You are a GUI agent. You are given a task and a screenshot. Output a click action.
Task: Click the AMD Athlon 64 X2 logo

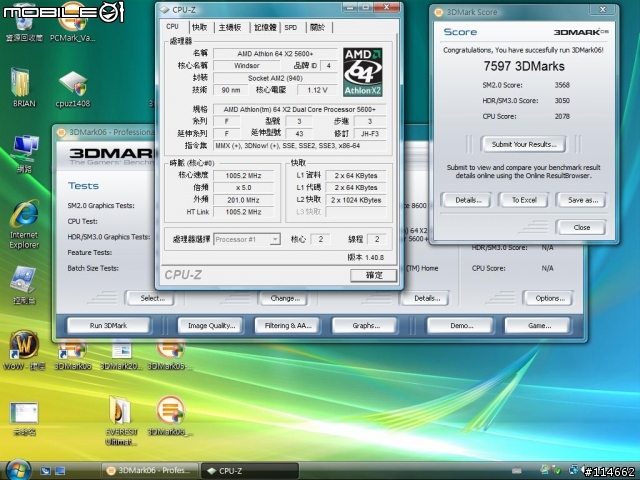362,72
